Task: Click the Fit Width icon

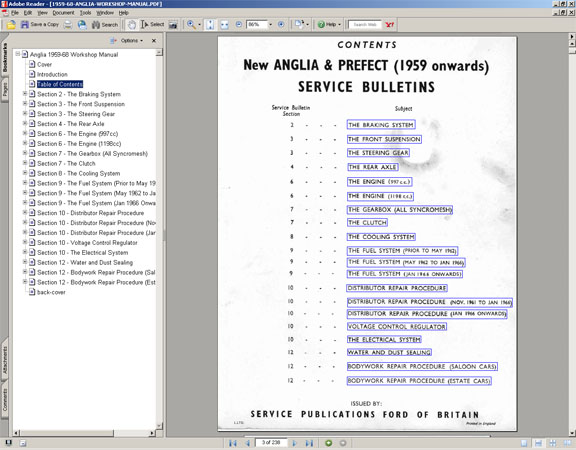Action: pyautogui.click(x=224, y=25)
